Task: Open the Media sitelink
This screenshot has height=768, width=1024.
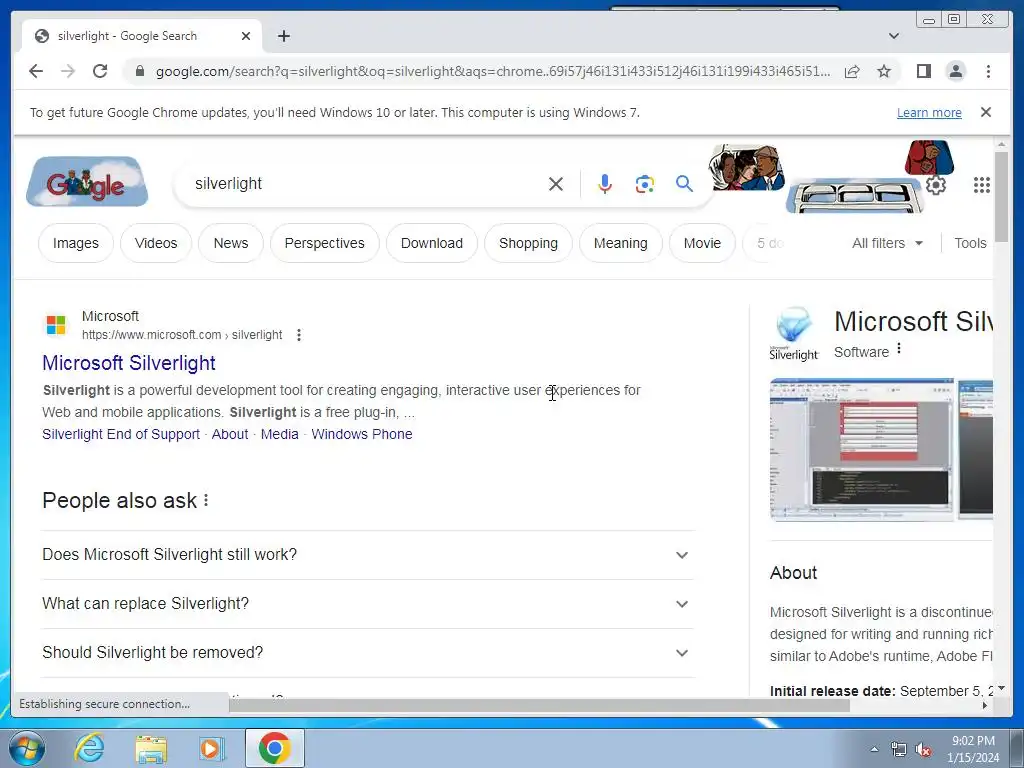Action: (x=280, y=434)
